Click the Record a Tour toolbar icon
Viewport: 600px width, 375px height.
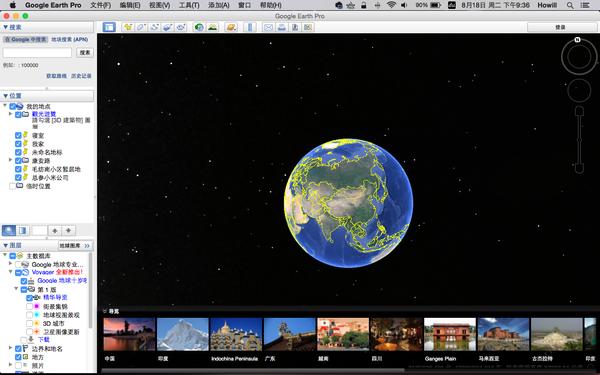coord(181,27)
